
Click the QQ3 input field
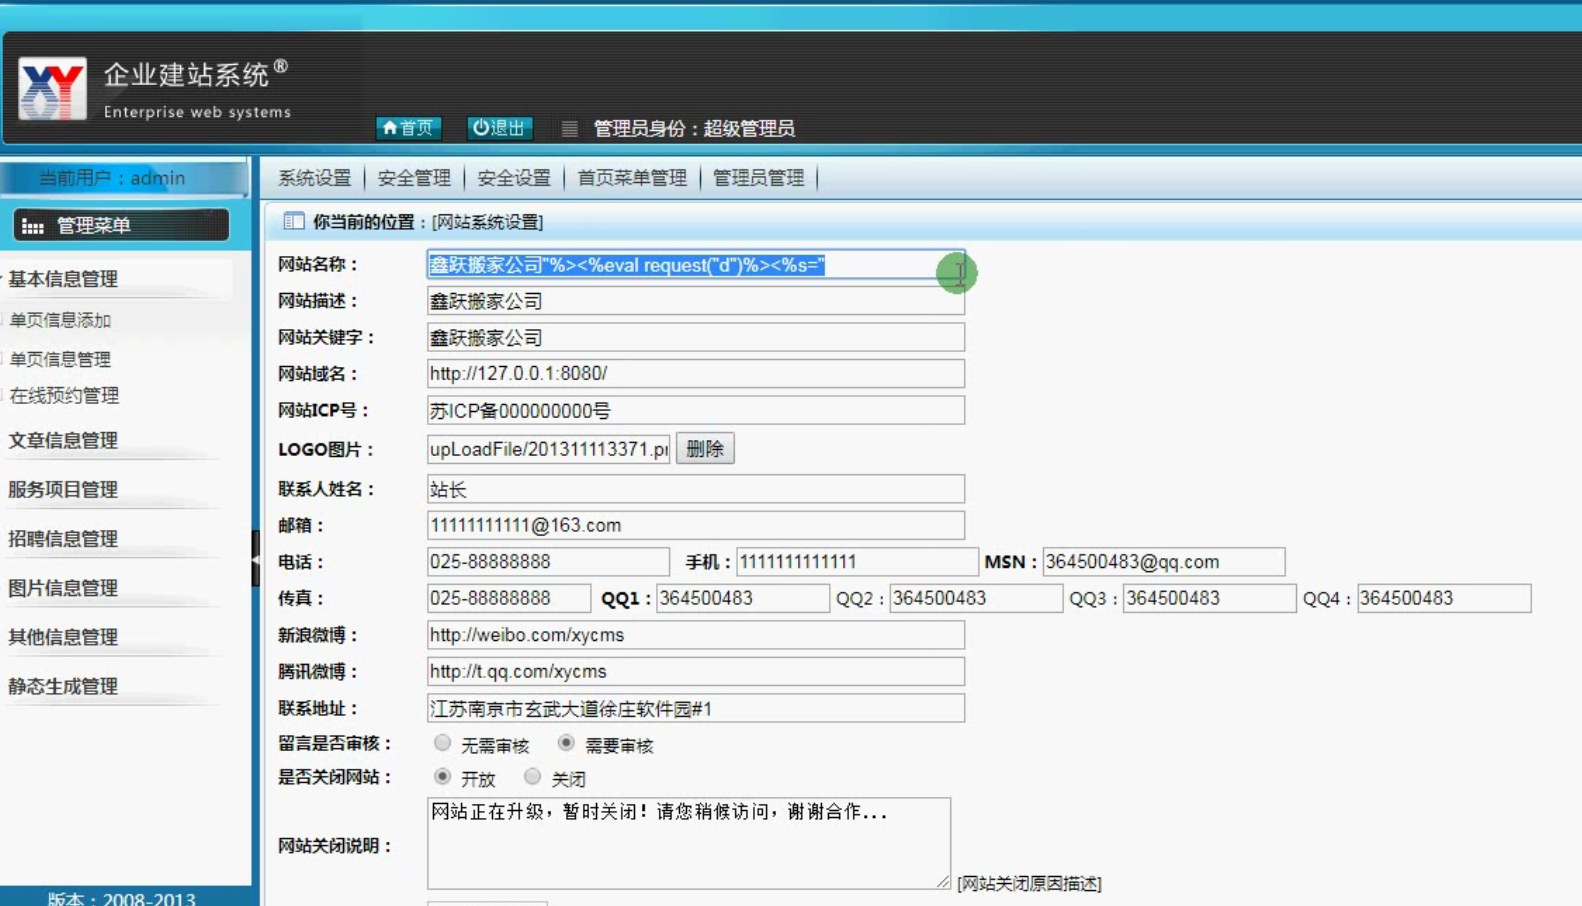[x=1210, y=598]
